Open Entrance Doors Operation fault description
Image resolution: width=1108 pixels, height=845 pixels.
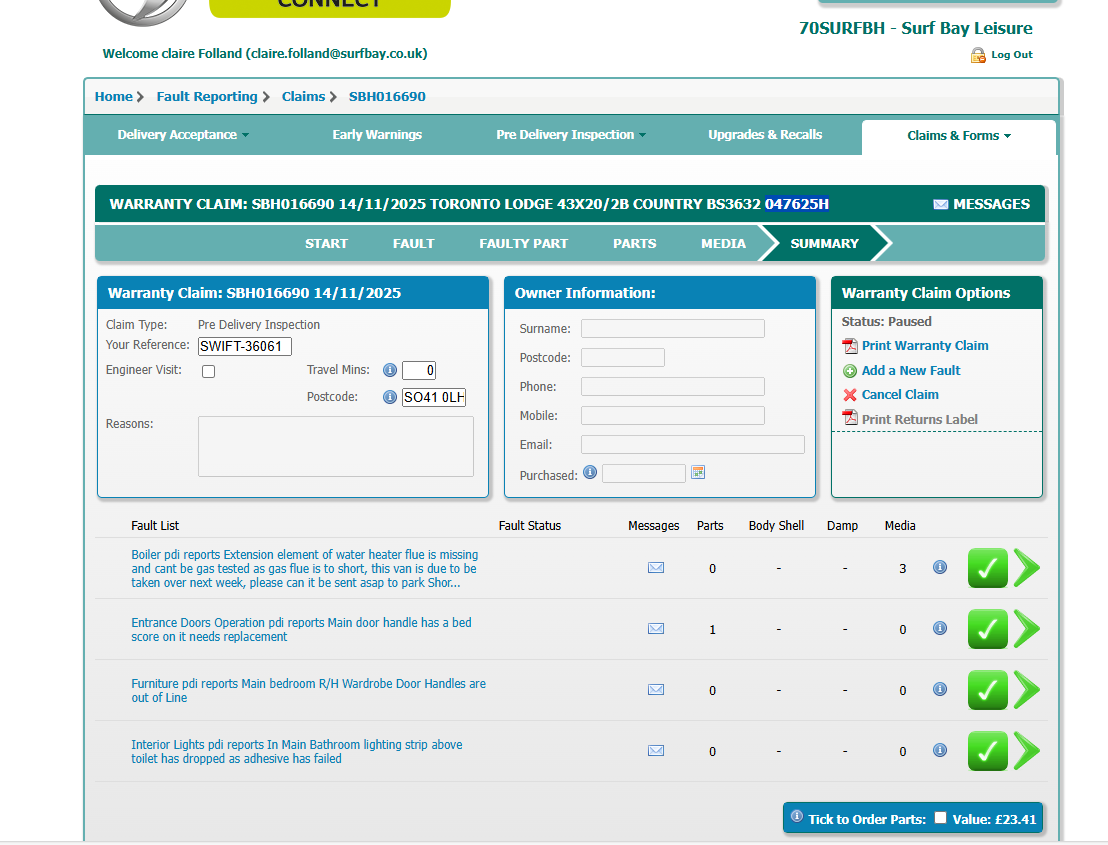[x=301, y=630]
